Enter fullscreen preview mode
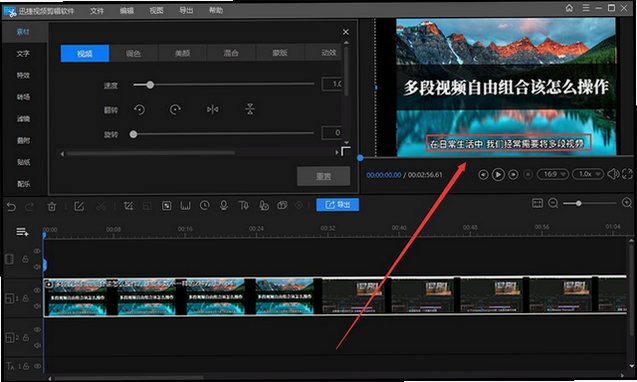This screenshot has width=637, height=382. pyautogui.click(x=627, y=174)
